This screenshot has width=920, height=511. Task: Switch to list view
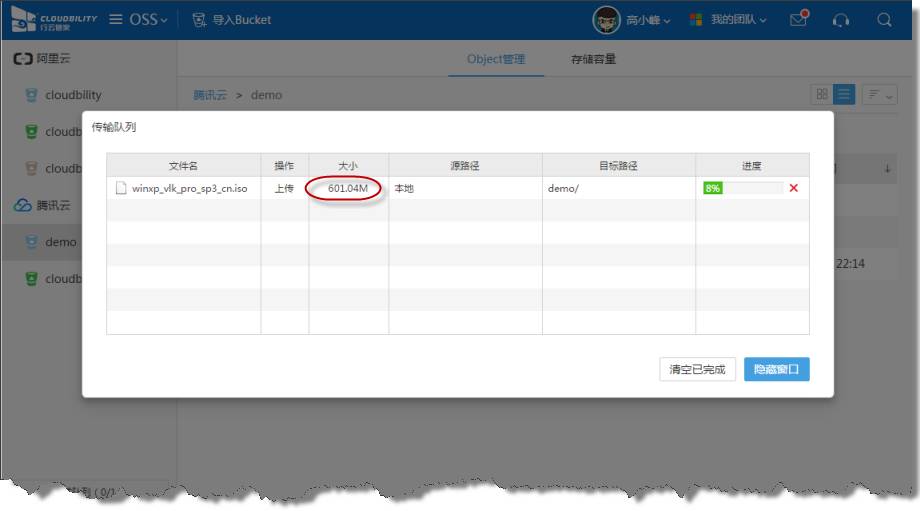845,94
